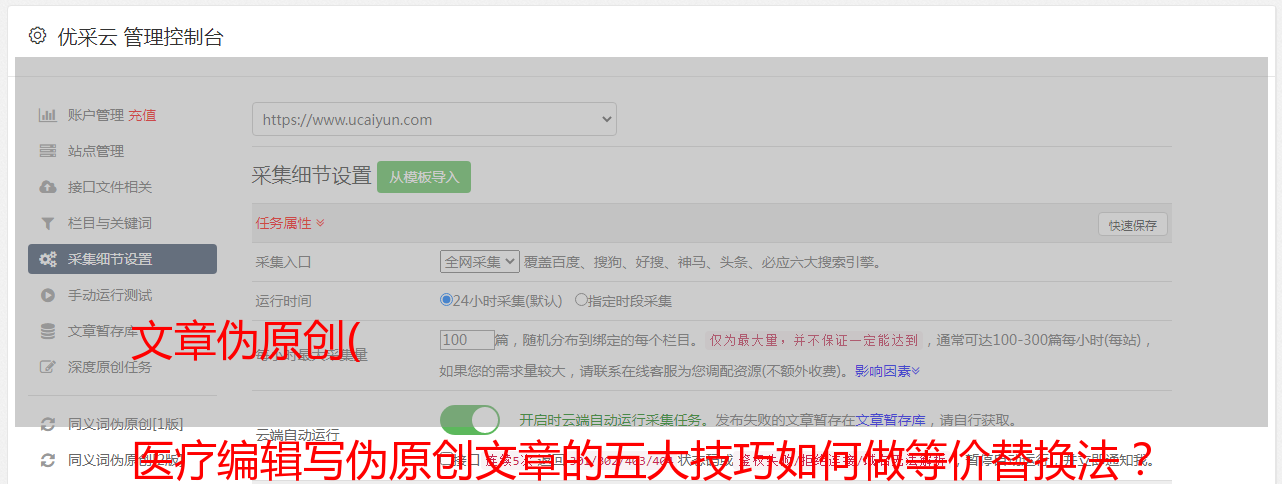The height and width of the screenshot is (484, 1282).
Task: Toggle the 云端自动运行 switch
Action: pyautogui.click(x=470, y=420)
